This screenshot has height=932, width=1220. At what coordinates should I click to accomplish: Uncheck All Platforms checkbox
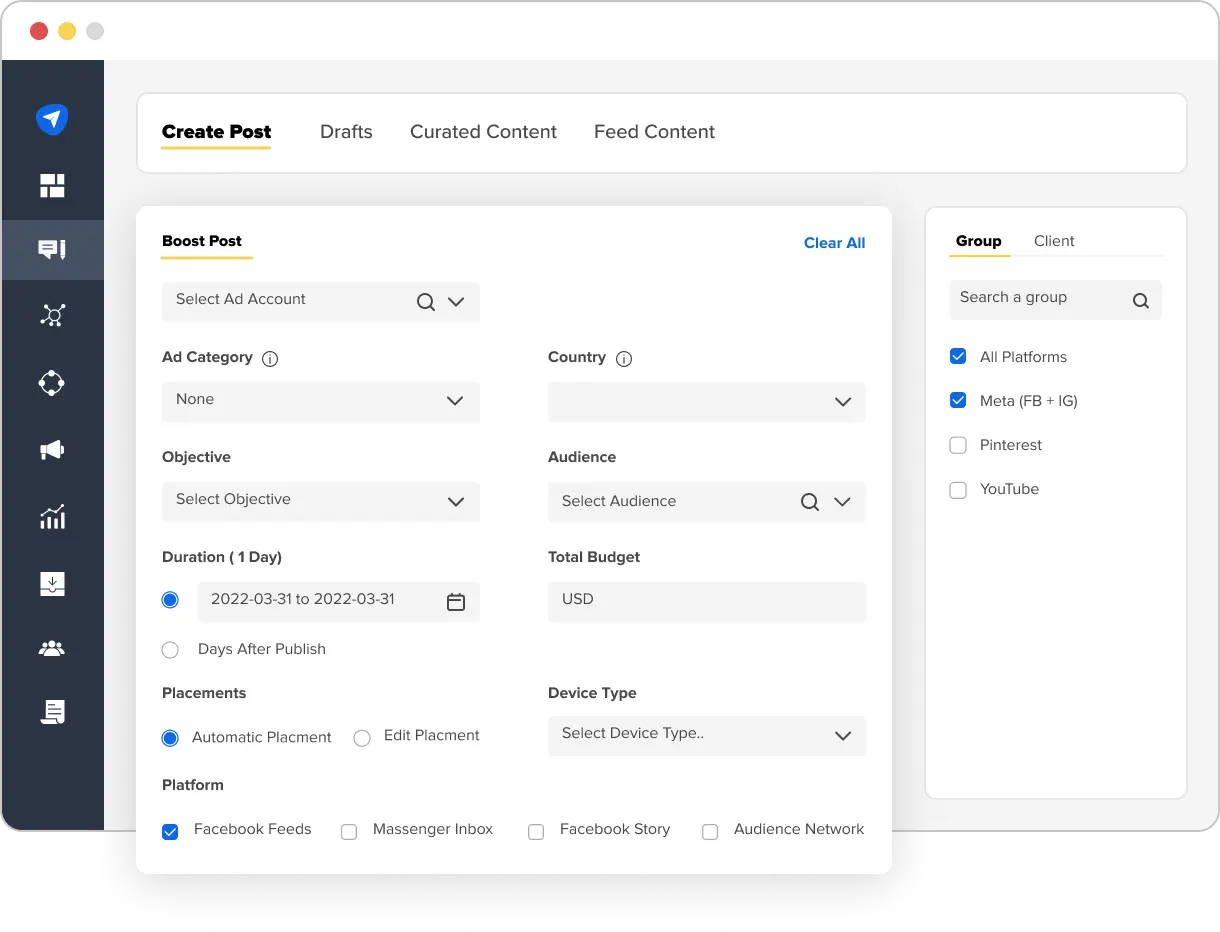click(x=958, y=356)
